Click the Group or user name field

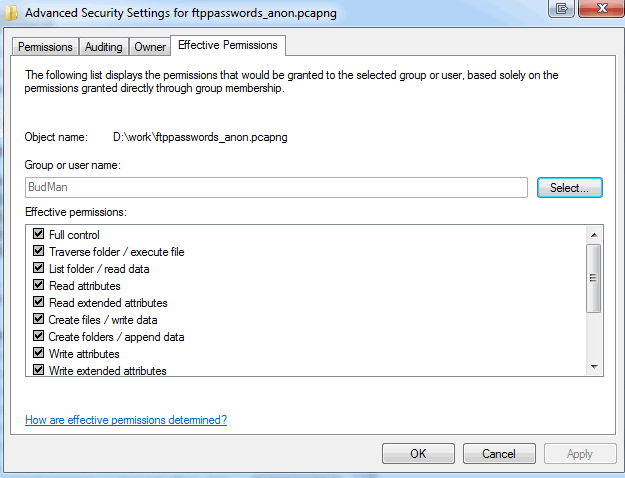point(276,187)
